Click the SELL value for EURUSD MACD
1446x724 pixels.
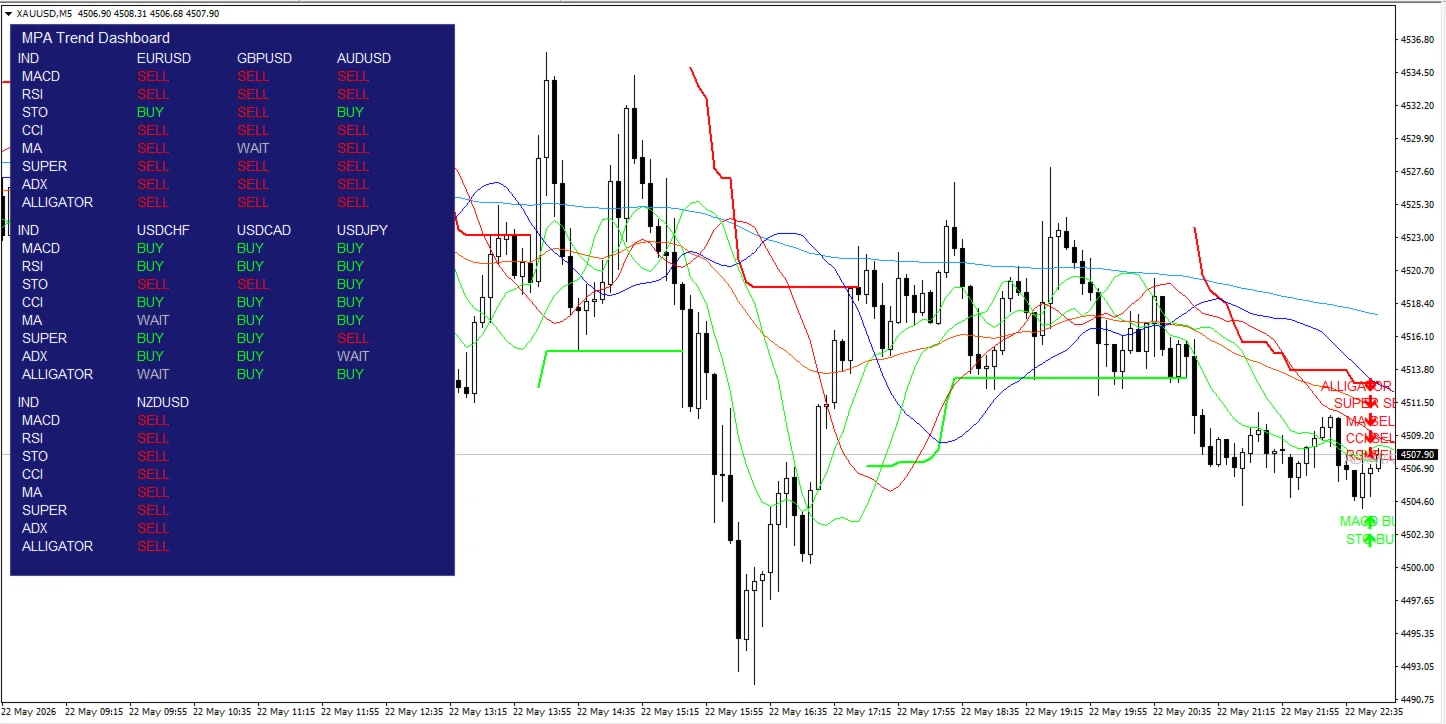[153, 76]
